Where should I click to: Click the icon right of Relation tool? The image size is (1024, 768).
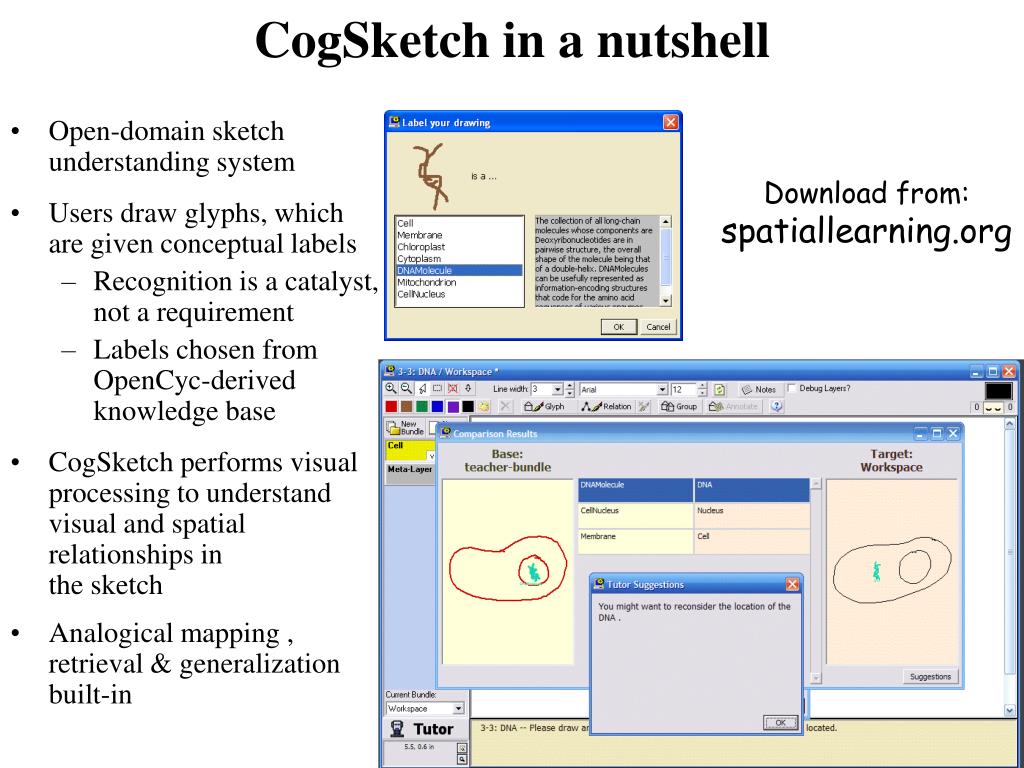point(644,406)
